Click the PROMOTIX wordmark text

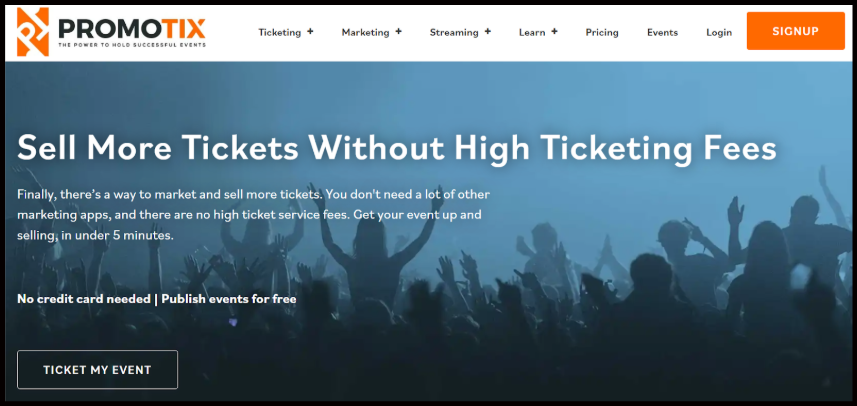132,27
